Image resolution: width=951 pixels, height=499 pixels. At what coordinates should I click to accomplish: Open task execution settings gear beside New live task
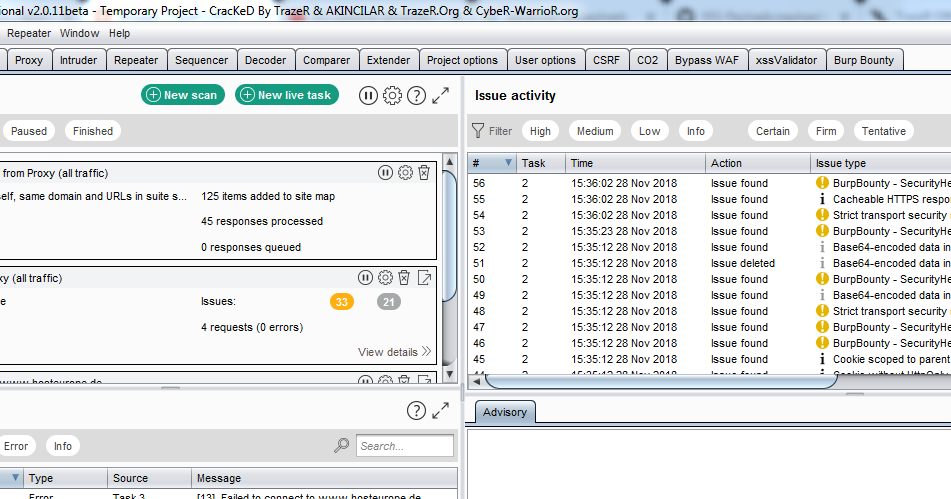[x=392, y=95]
